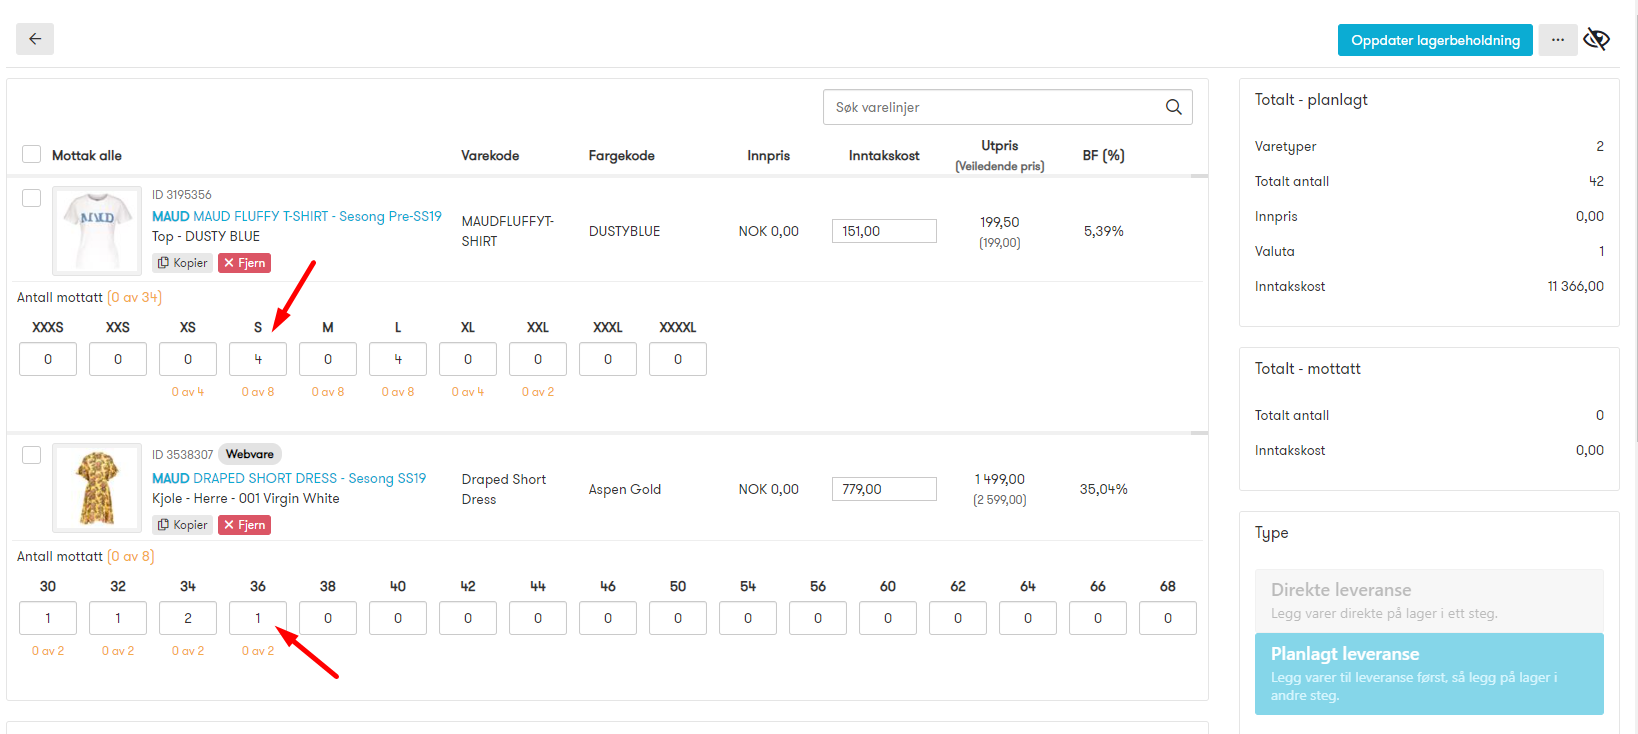Click the size 32 quantity field
Viewport: 1638px width, 734px height.
click(x=118, y=618)
